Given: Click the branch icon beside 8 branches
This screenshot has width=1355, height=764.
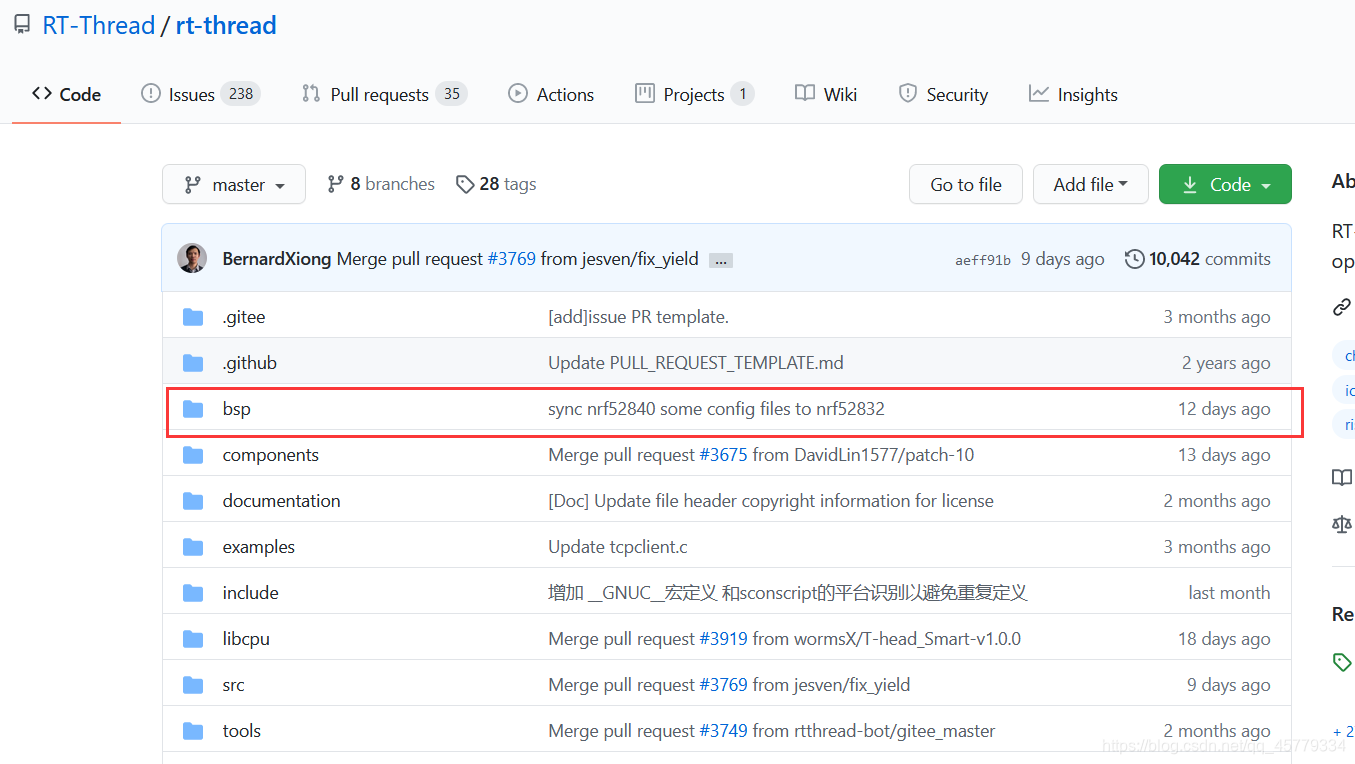Looking at the screenshot, I should (x=336, y=184).
